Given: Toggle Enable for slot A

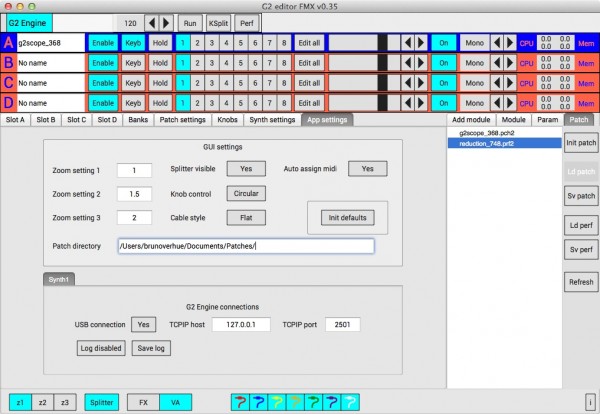Looking at the screenshot, I should pos(103,43).
